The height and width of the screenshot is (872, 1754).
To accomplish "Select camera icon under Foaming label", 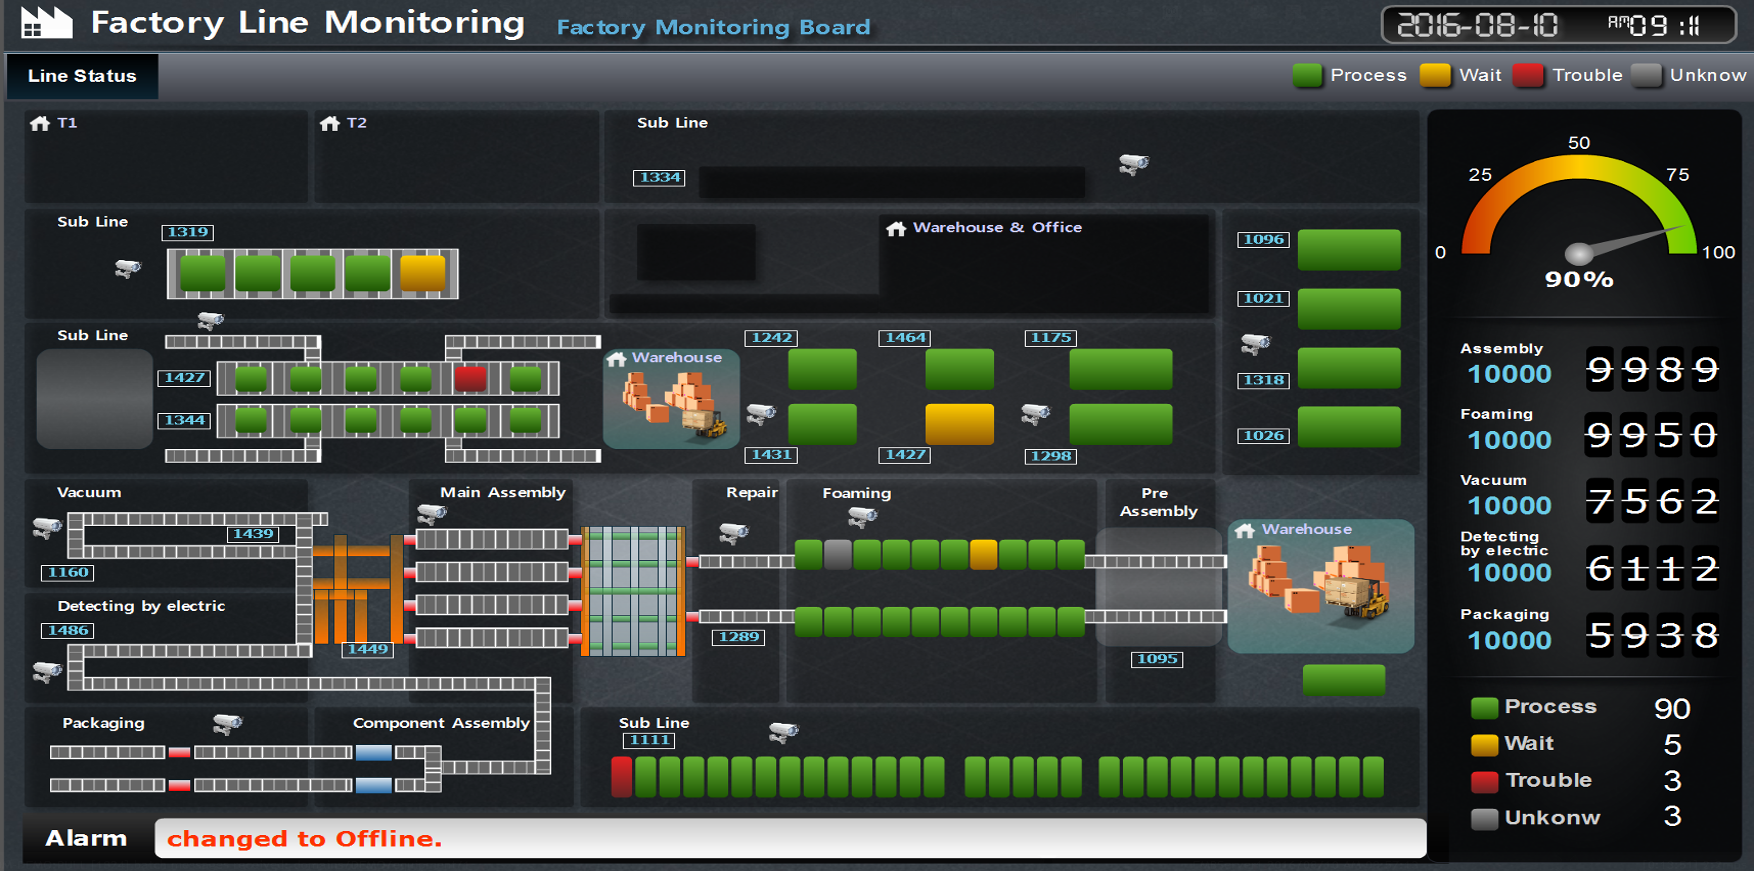I will pyautogui.click(x=862, y=517).
